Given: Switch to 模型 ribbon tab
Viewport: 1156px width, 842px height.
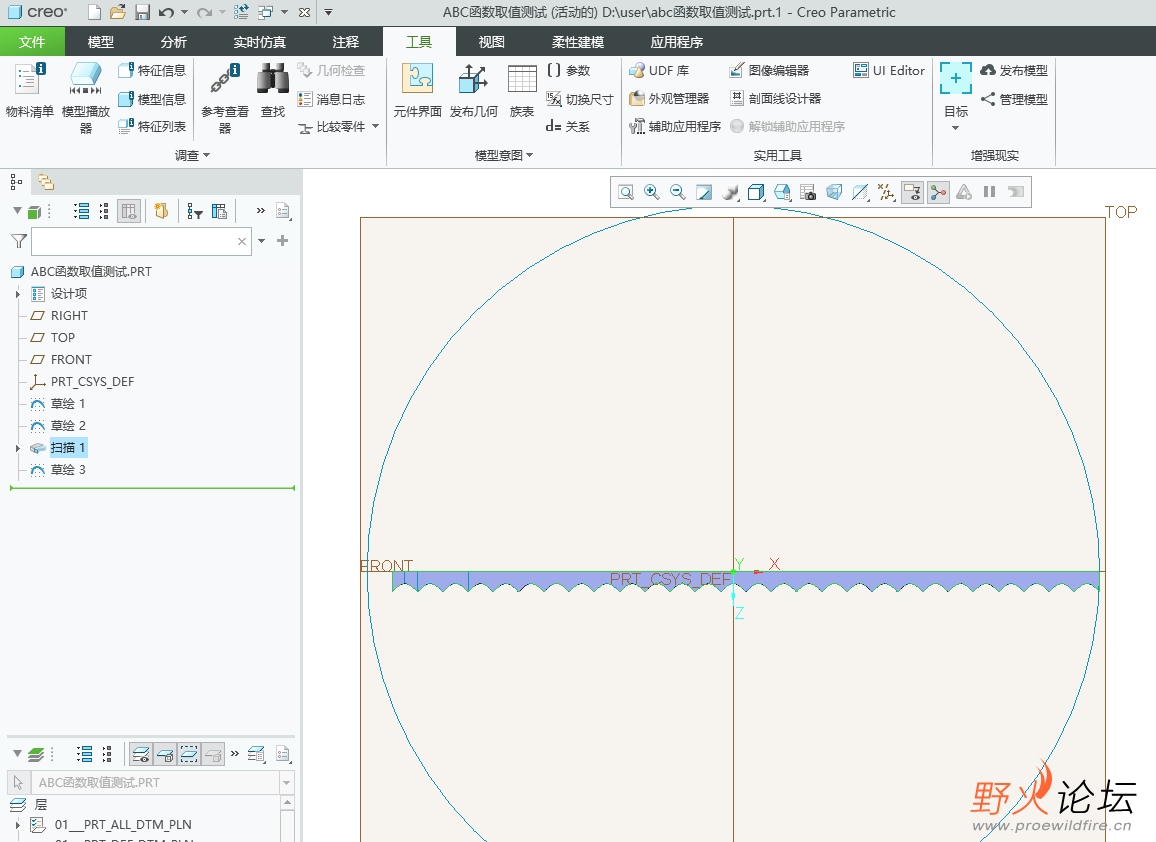Looking at the screenshot, I should [101, 42].
